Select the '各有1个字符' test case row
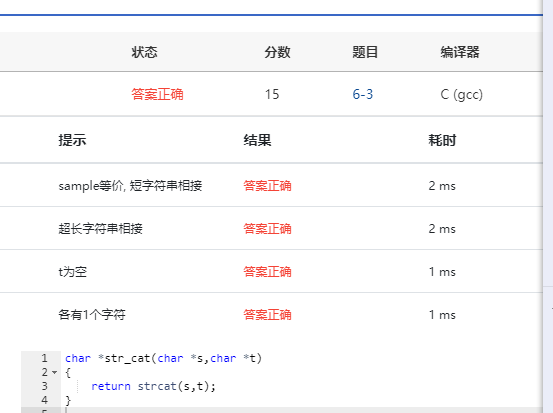Image resolution: width=553 pixels, height=413 pixels. [x=271, y=314]
